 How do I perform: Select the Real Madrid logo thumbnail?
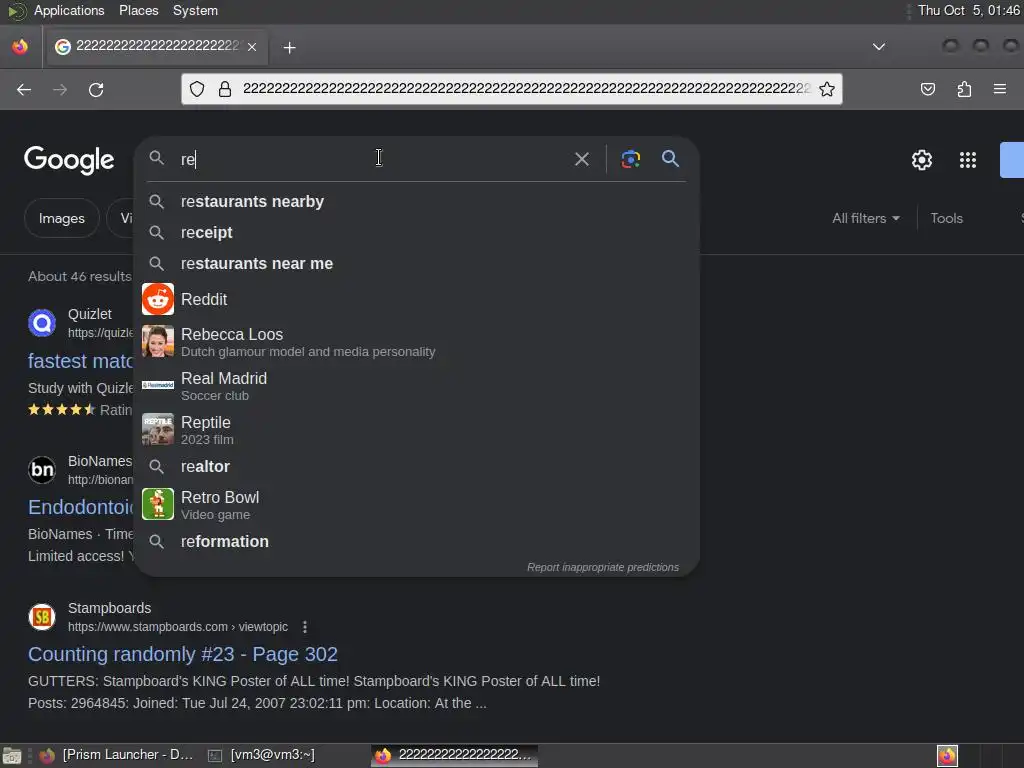(x=158, y=385)
